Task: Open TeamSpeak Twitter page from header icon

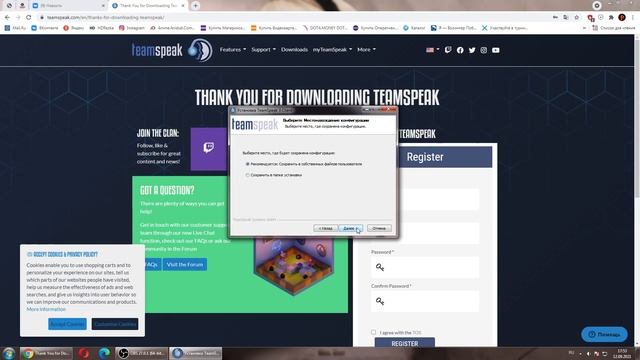Action: [472, 50]
